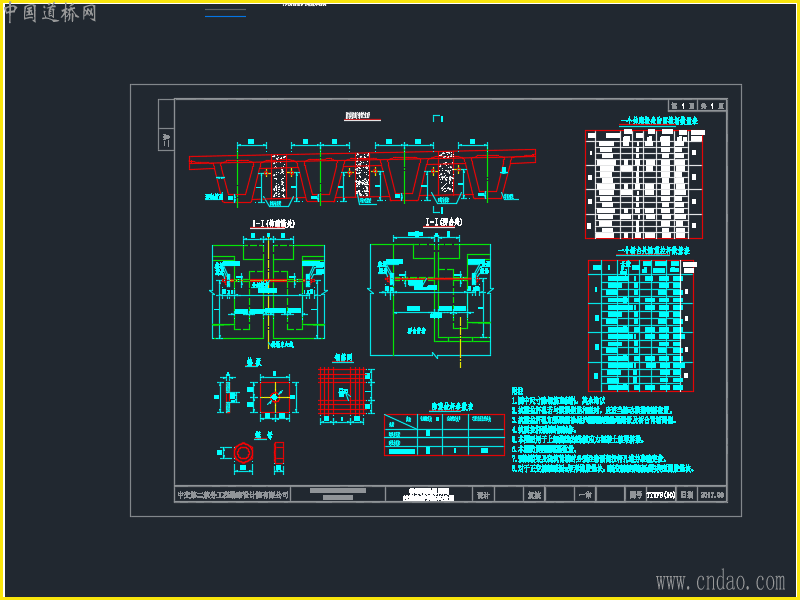Click the 中国道桥网 watermark logo
This screenshot has width=800, height=600.
pos(50,13)
